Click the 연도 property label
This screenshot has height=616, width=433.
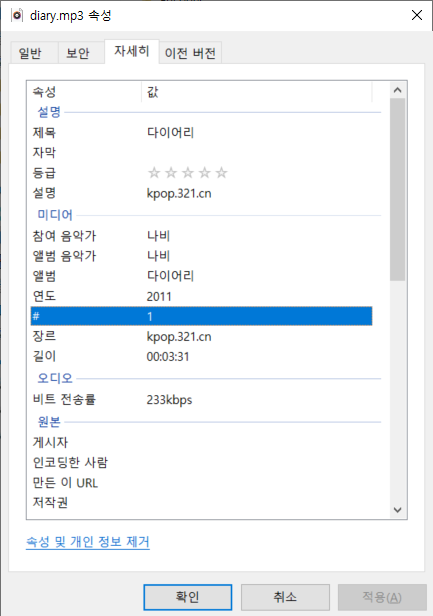(44, 296)
